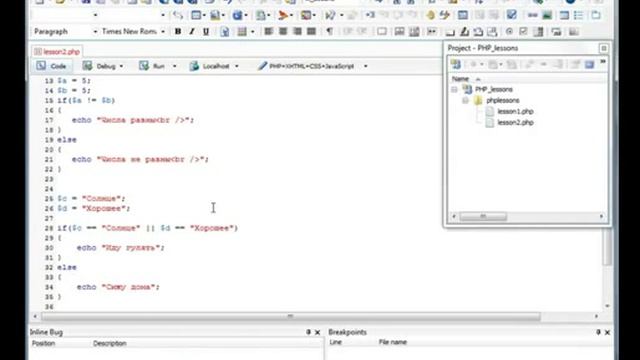The width and height of the screenshot is (640, 360).
Task: Click the Debug button
Action: (x=99, y=66)
